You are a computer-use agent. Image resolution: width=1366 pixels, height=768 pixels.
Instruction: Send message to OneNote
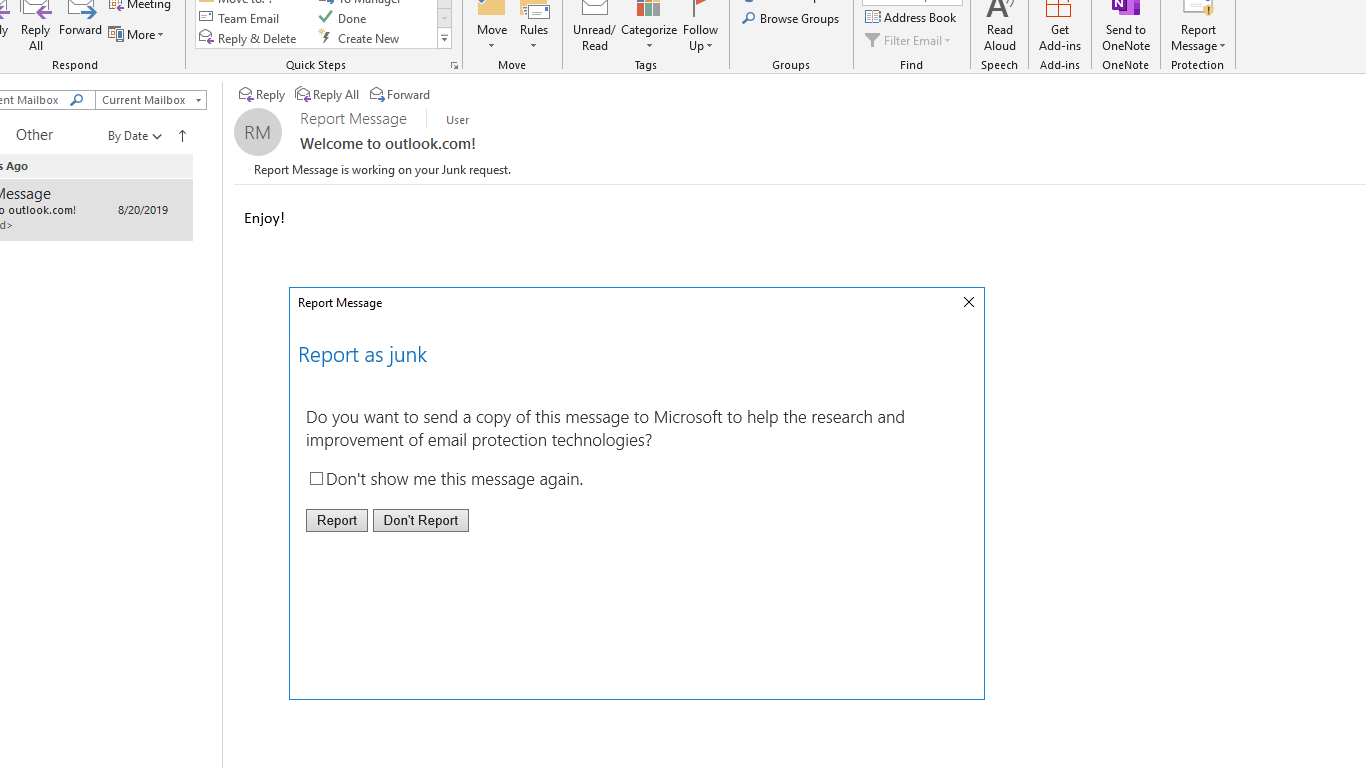pos(1126,27)
